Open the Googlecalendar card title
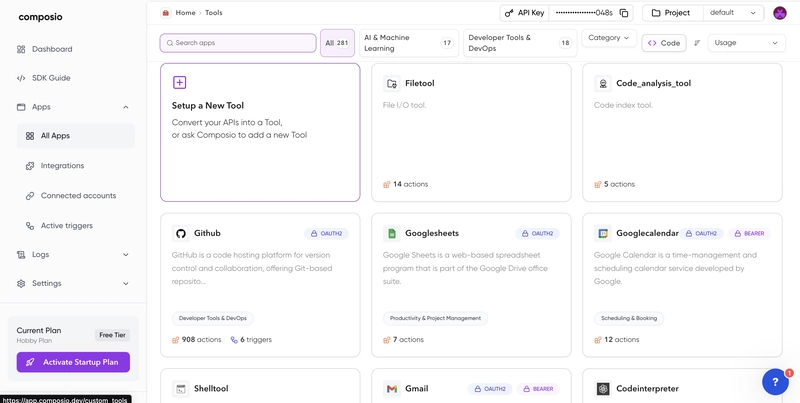800x403 pixels. click(x=647, y=233)
